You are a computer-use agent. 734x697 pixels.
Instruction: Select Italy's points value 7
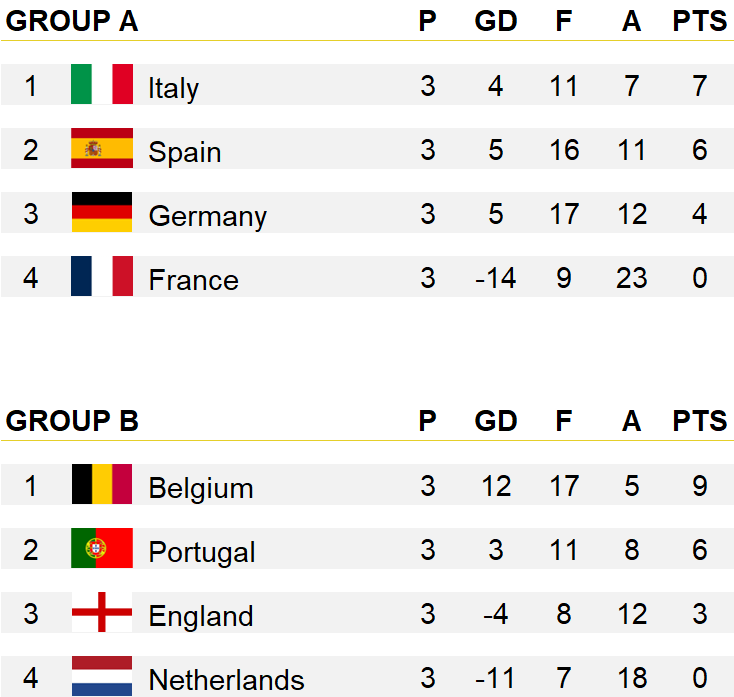[699, 86]
